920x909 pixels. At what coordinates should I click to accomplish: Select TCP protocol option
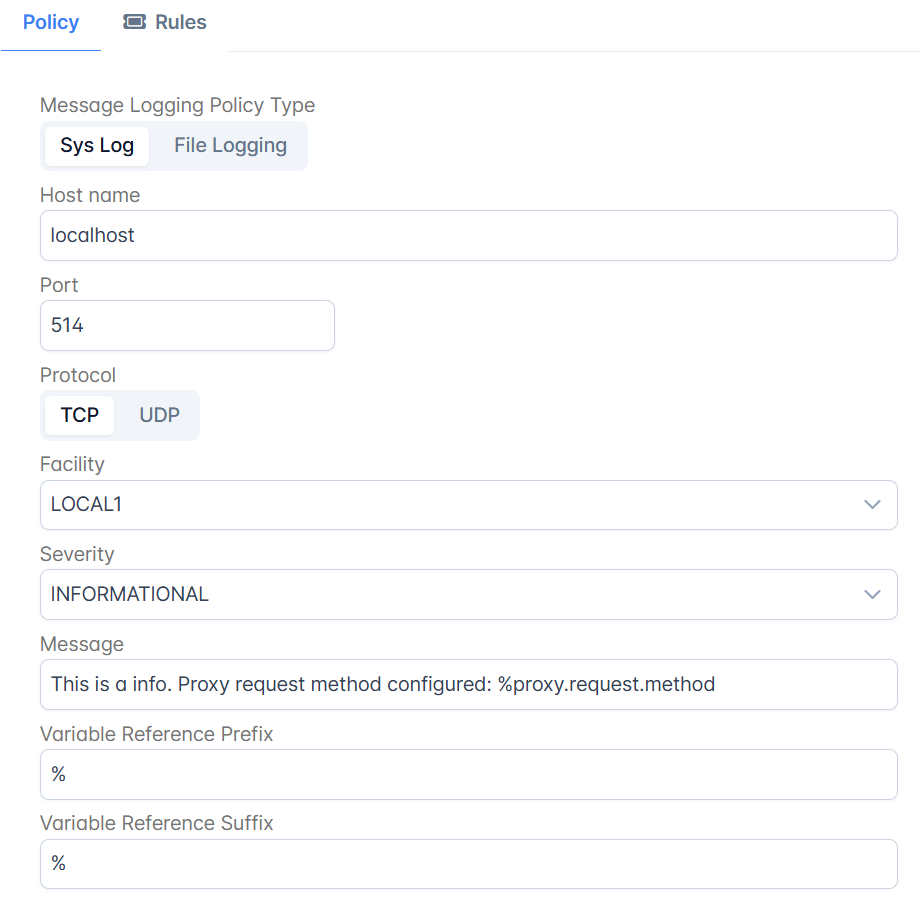point(79,415)
